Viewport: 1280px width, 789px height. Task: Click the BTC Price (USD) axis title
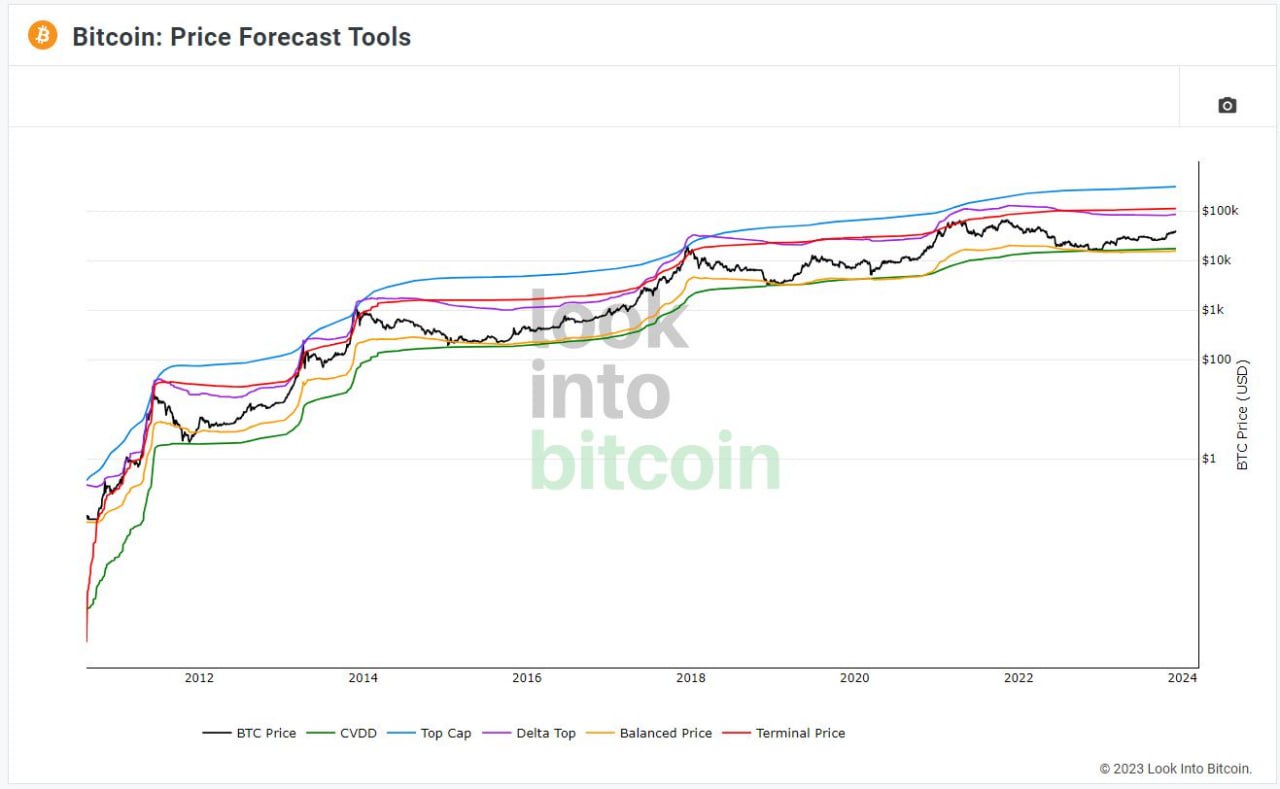(1243, 415)
